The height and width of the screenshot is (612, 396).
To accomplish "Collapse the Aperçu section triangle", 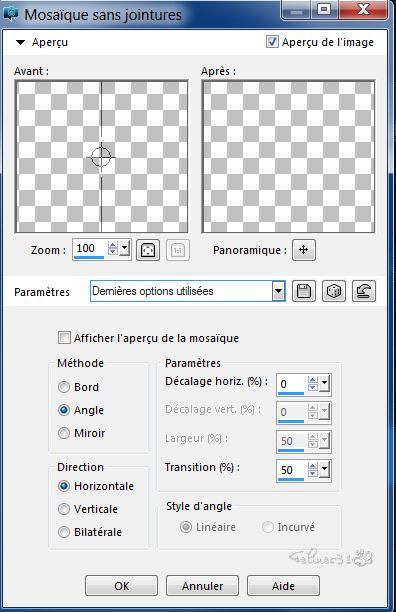I will (x=20, y=42).
